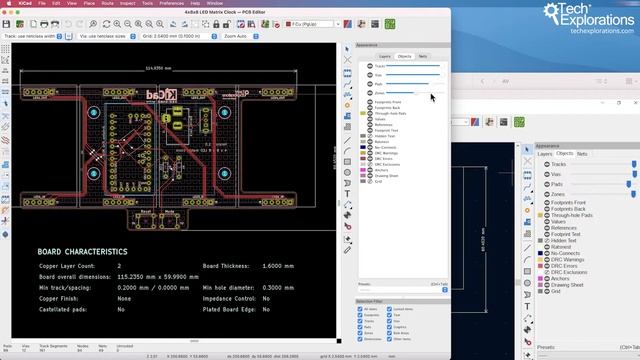Open the Design Rules Checker icon

click(276, 24)
